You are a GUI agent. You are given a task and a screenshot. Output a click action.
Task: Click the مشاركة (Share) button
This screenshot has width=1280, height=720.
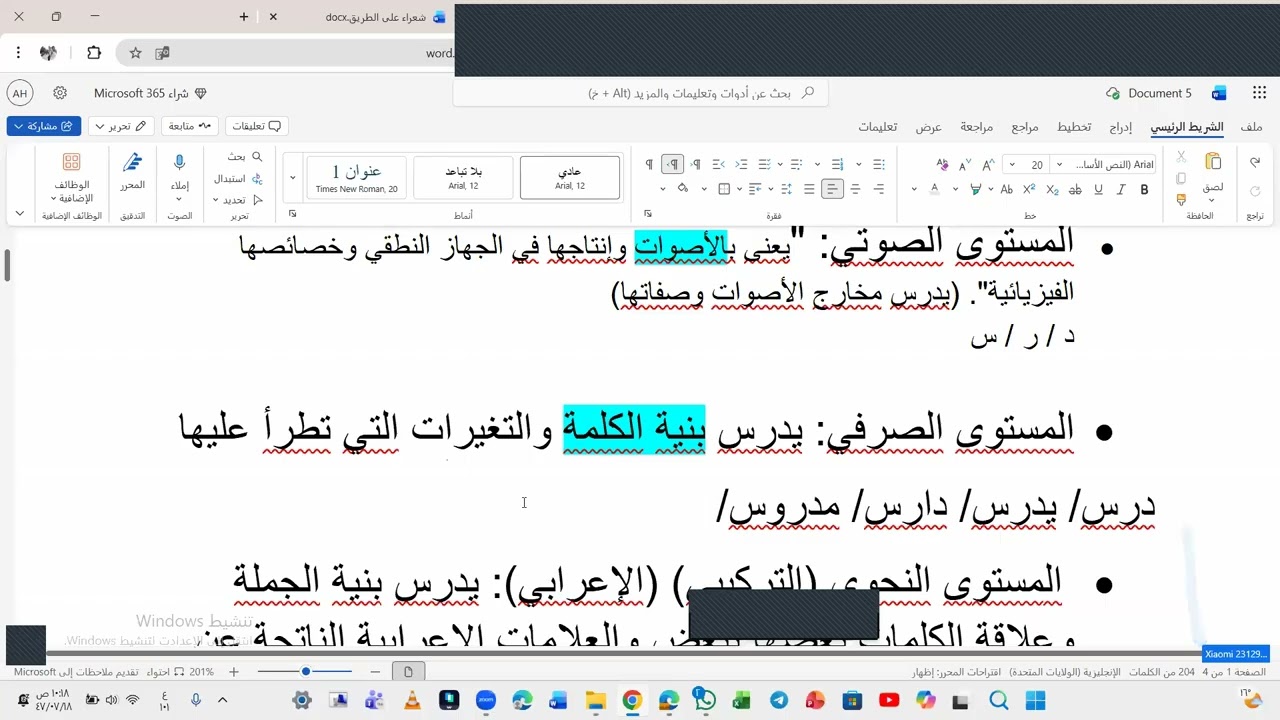(x=44, y=126)
